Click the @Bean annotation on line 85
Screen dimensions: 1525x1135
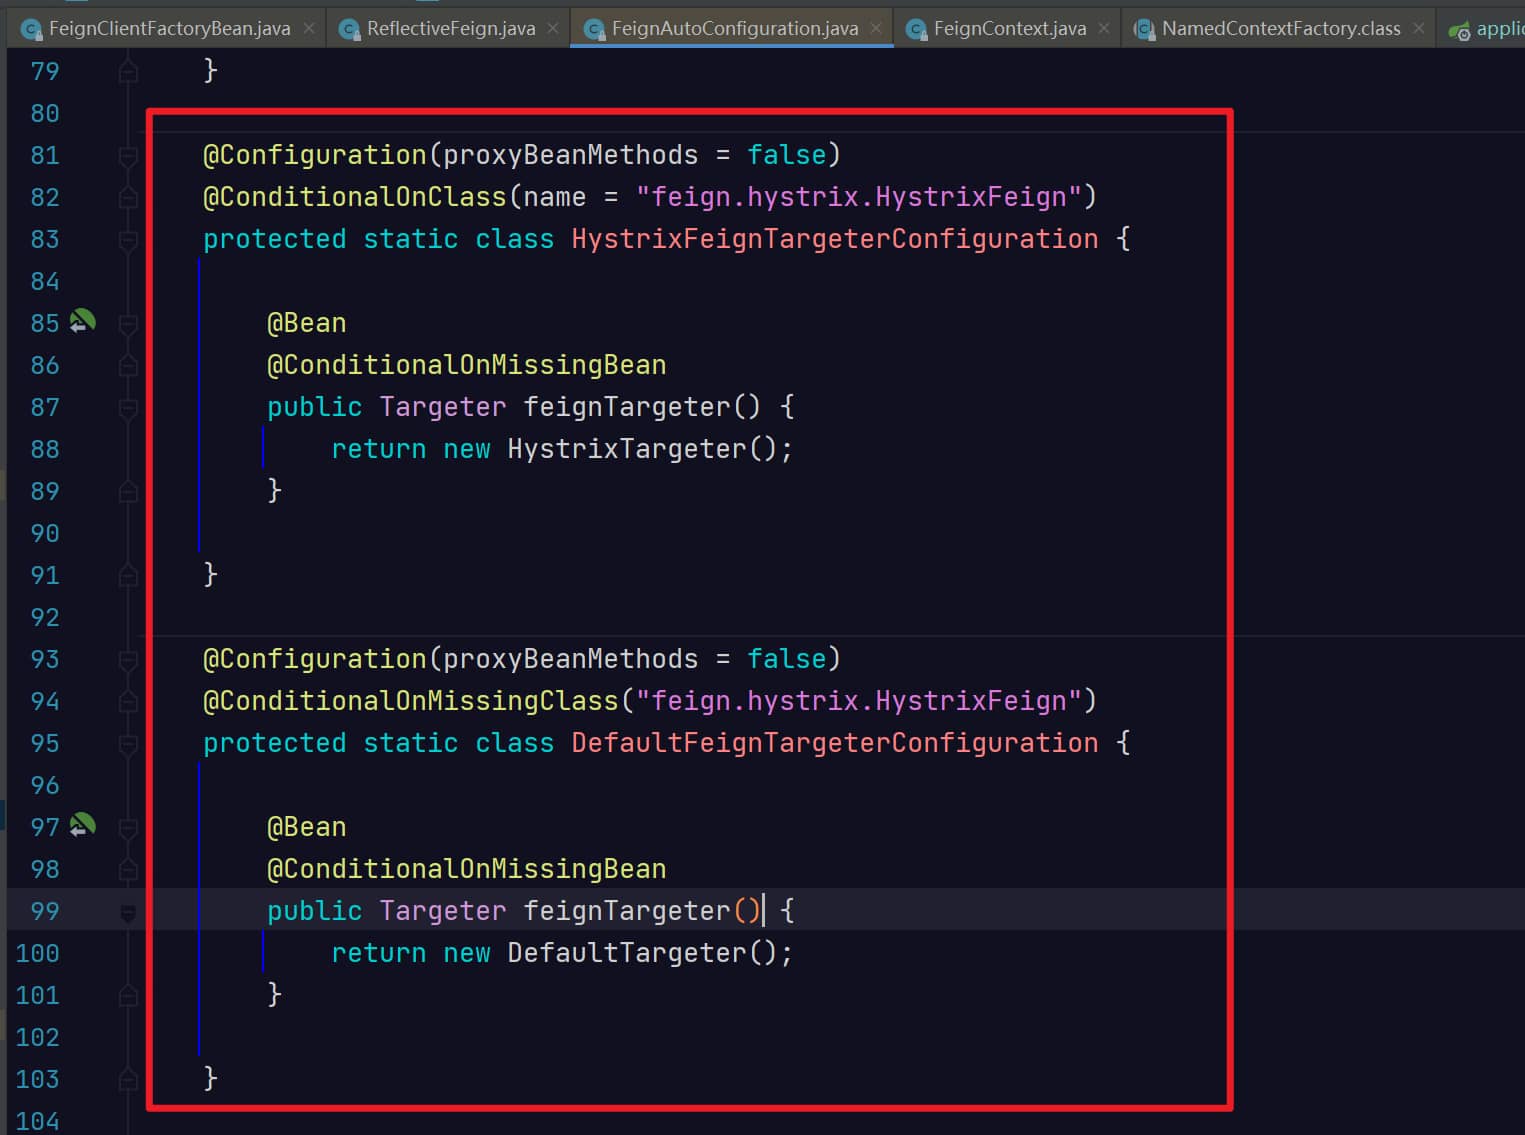click(x=307, y=323)
